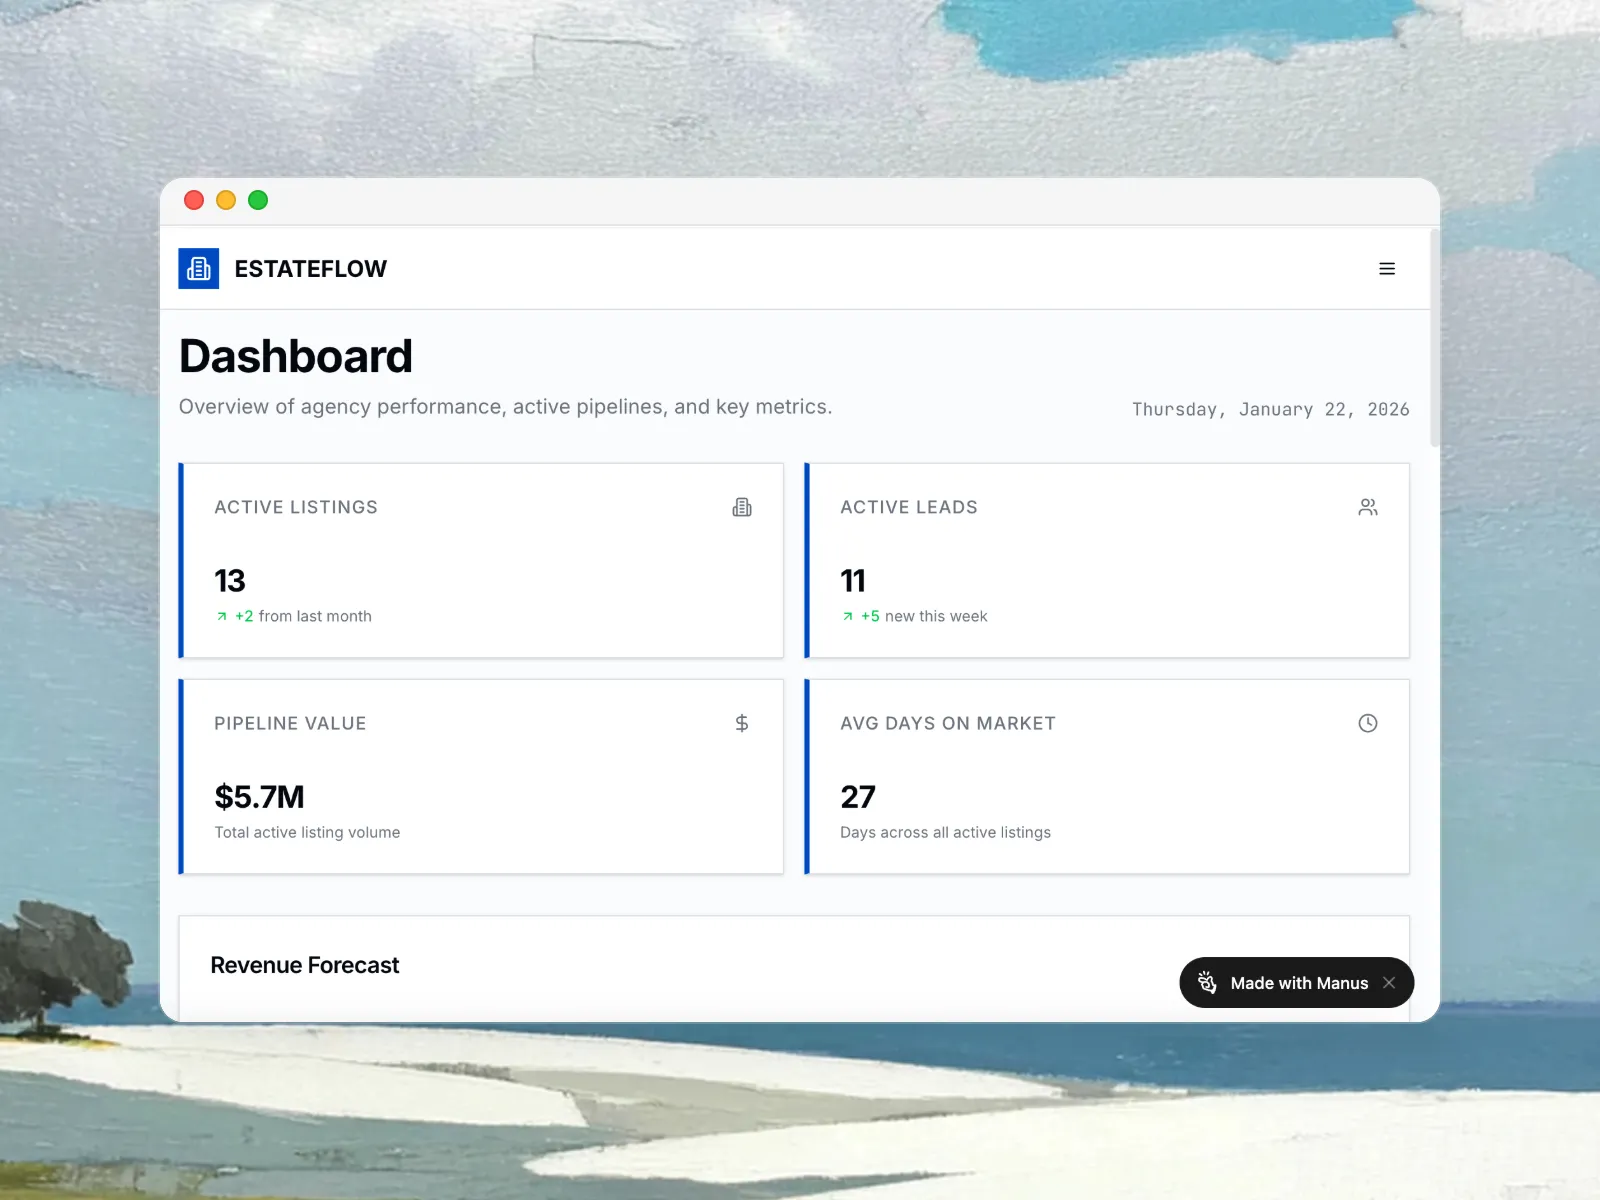Select the Active Leads count of 11
This screenshot has width=1600, height=1200.
tap(853, 581)
